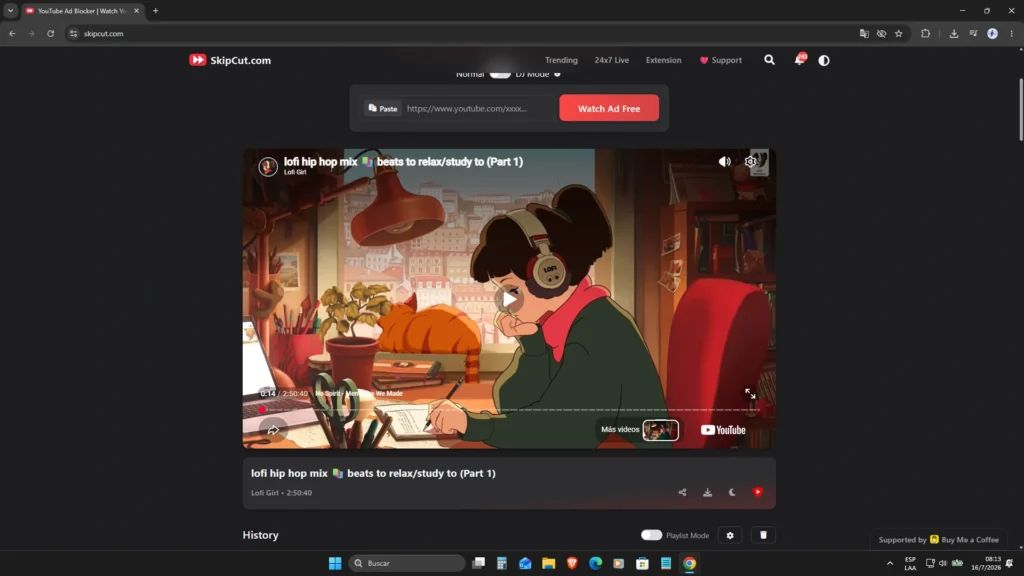
Task: Enable the Playlist Mode toggle
Action: (651, 535)
